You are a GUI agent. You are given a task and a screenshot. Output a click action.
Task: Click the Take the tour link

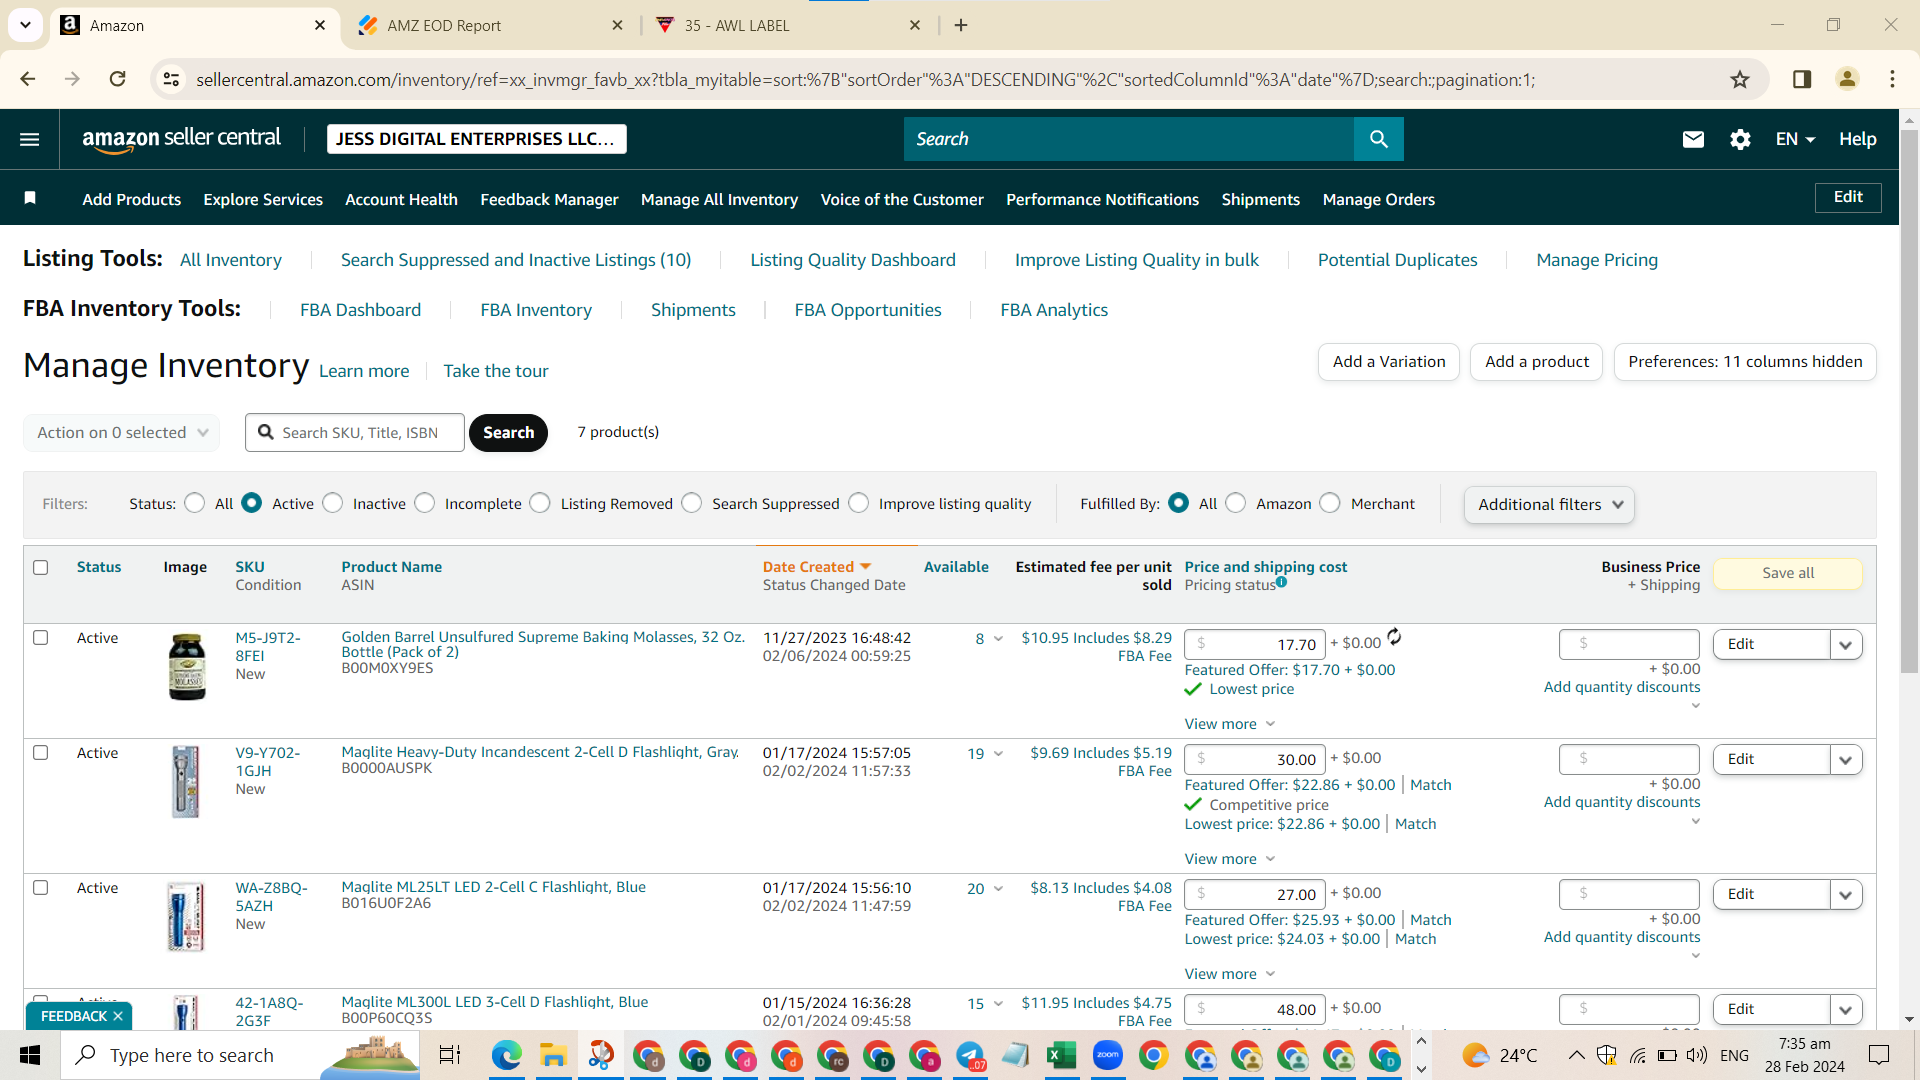[x=495, y=371]
